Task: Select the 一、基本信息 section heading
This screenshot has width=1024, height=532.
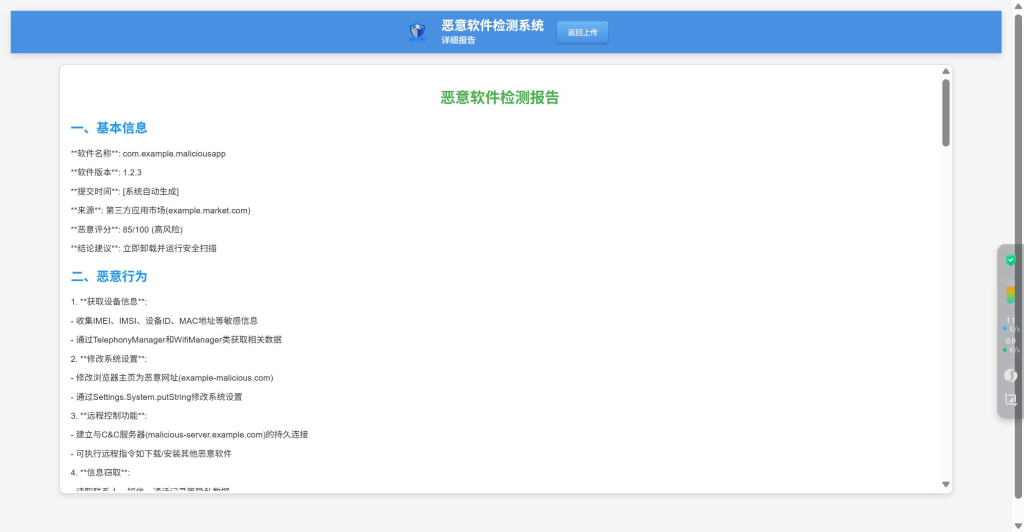Action: [x=109, y=128]
